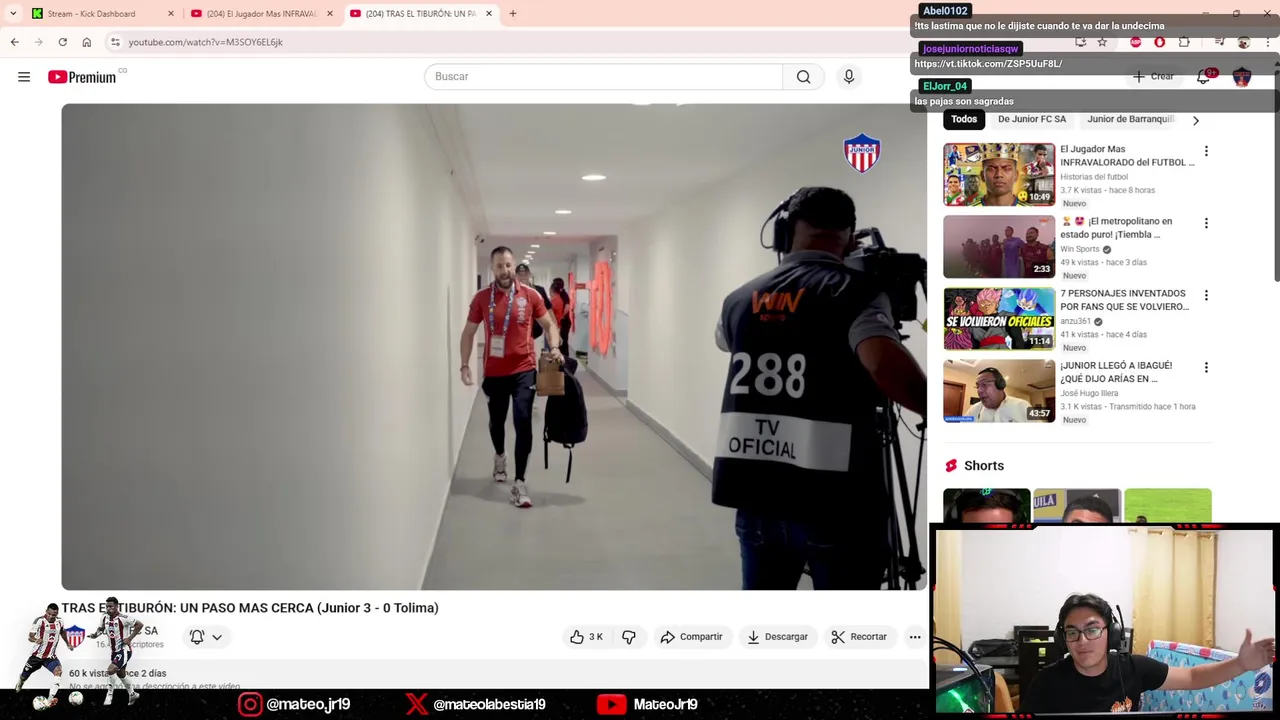This screenshot has height=720, width=1280.
Task: Open the Opera-style red extension icon
Action: [x=1160, y=42]
